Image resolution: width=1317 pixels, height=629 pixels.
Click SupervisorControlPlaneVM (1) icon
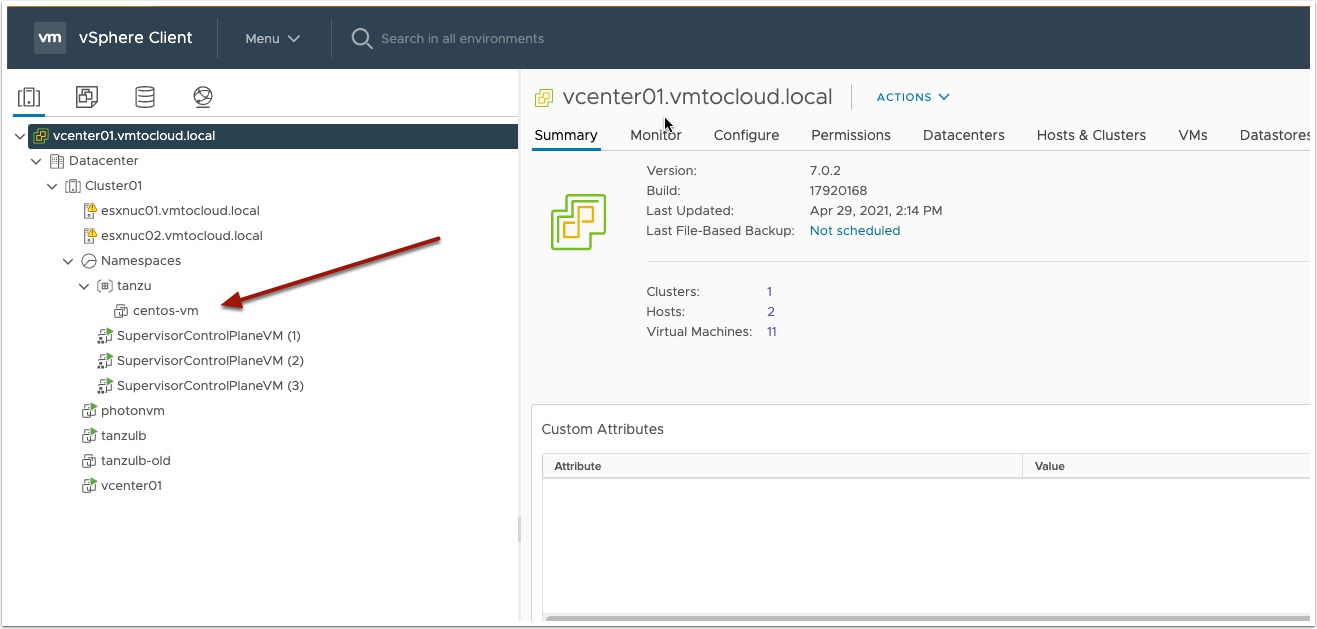click(x=105, y=336)
